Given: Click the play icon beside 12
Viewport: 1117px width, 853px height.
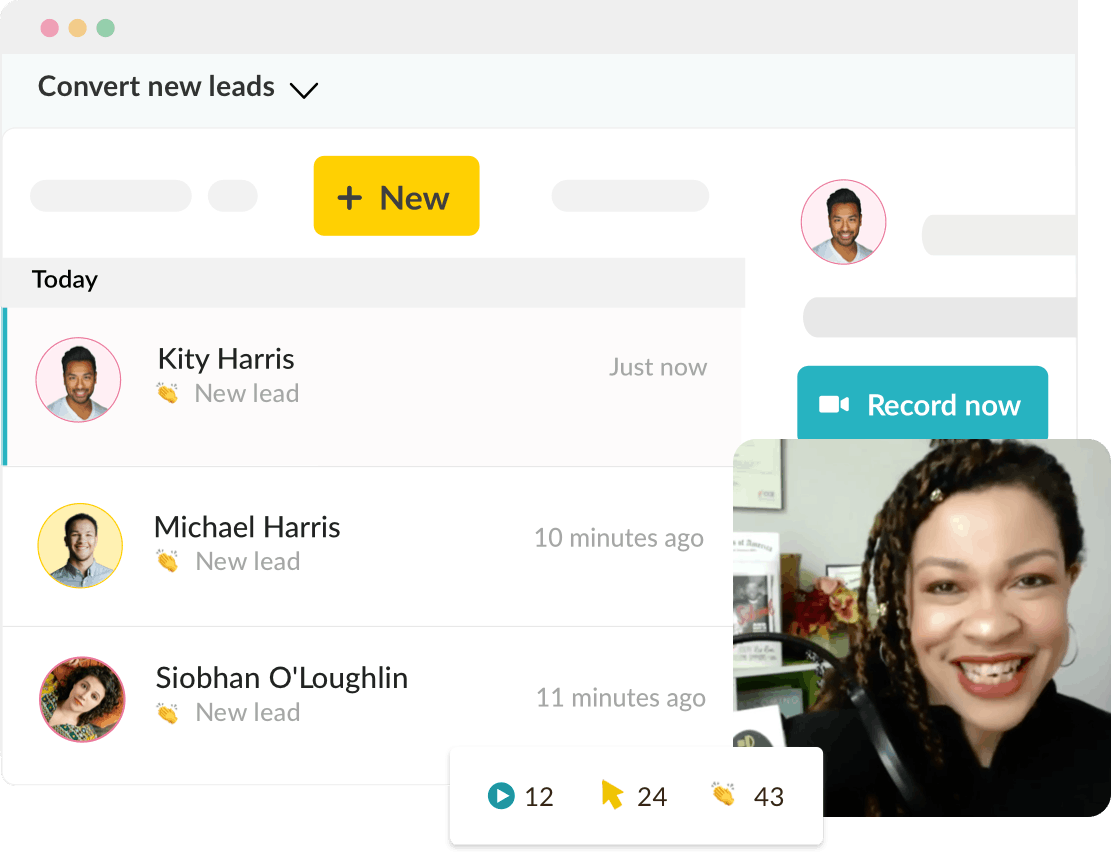Looking at the screenshot, I should click(x=502, y=796).
